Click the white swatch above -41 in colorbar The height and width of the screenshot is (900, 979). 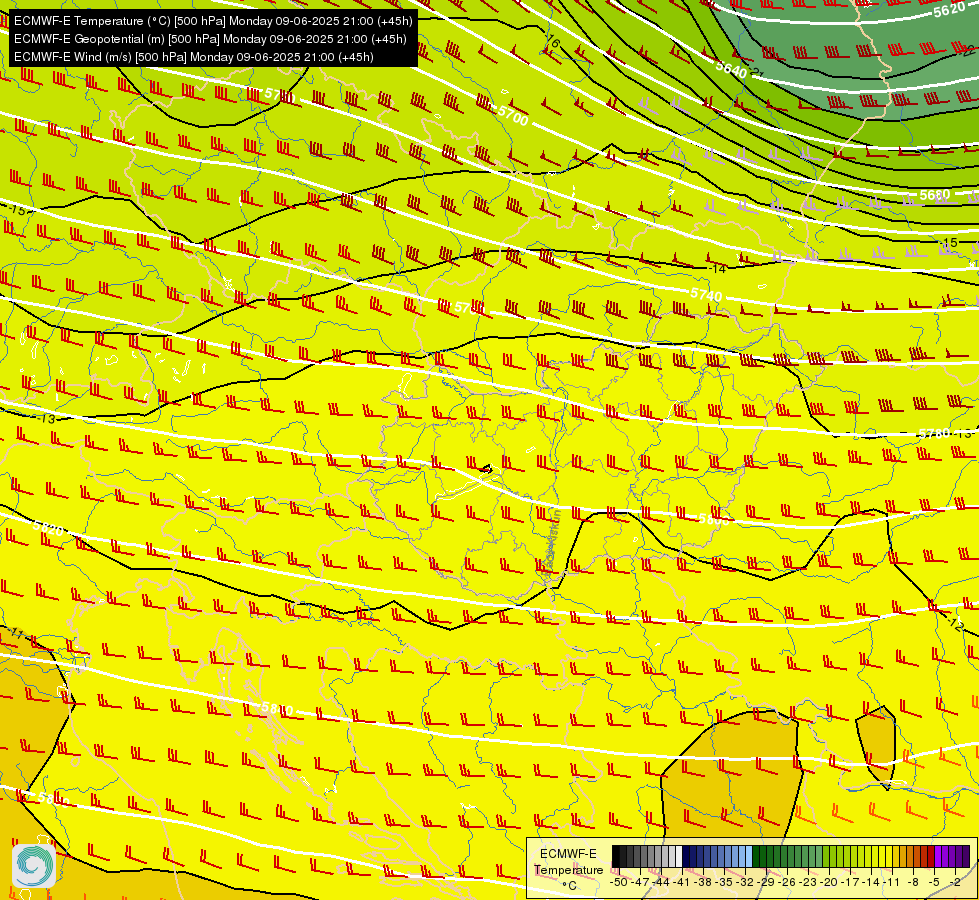pos(679,857)
